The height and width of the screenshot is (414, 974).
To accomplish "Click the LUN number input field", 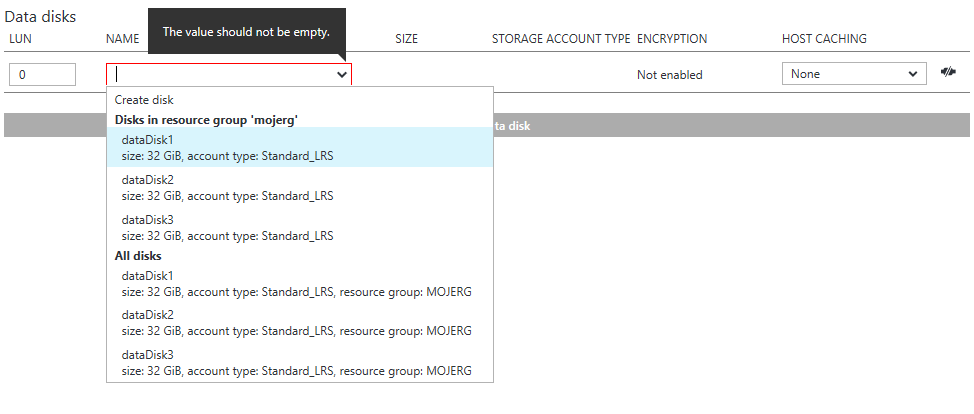I will (x=42, y=75).
